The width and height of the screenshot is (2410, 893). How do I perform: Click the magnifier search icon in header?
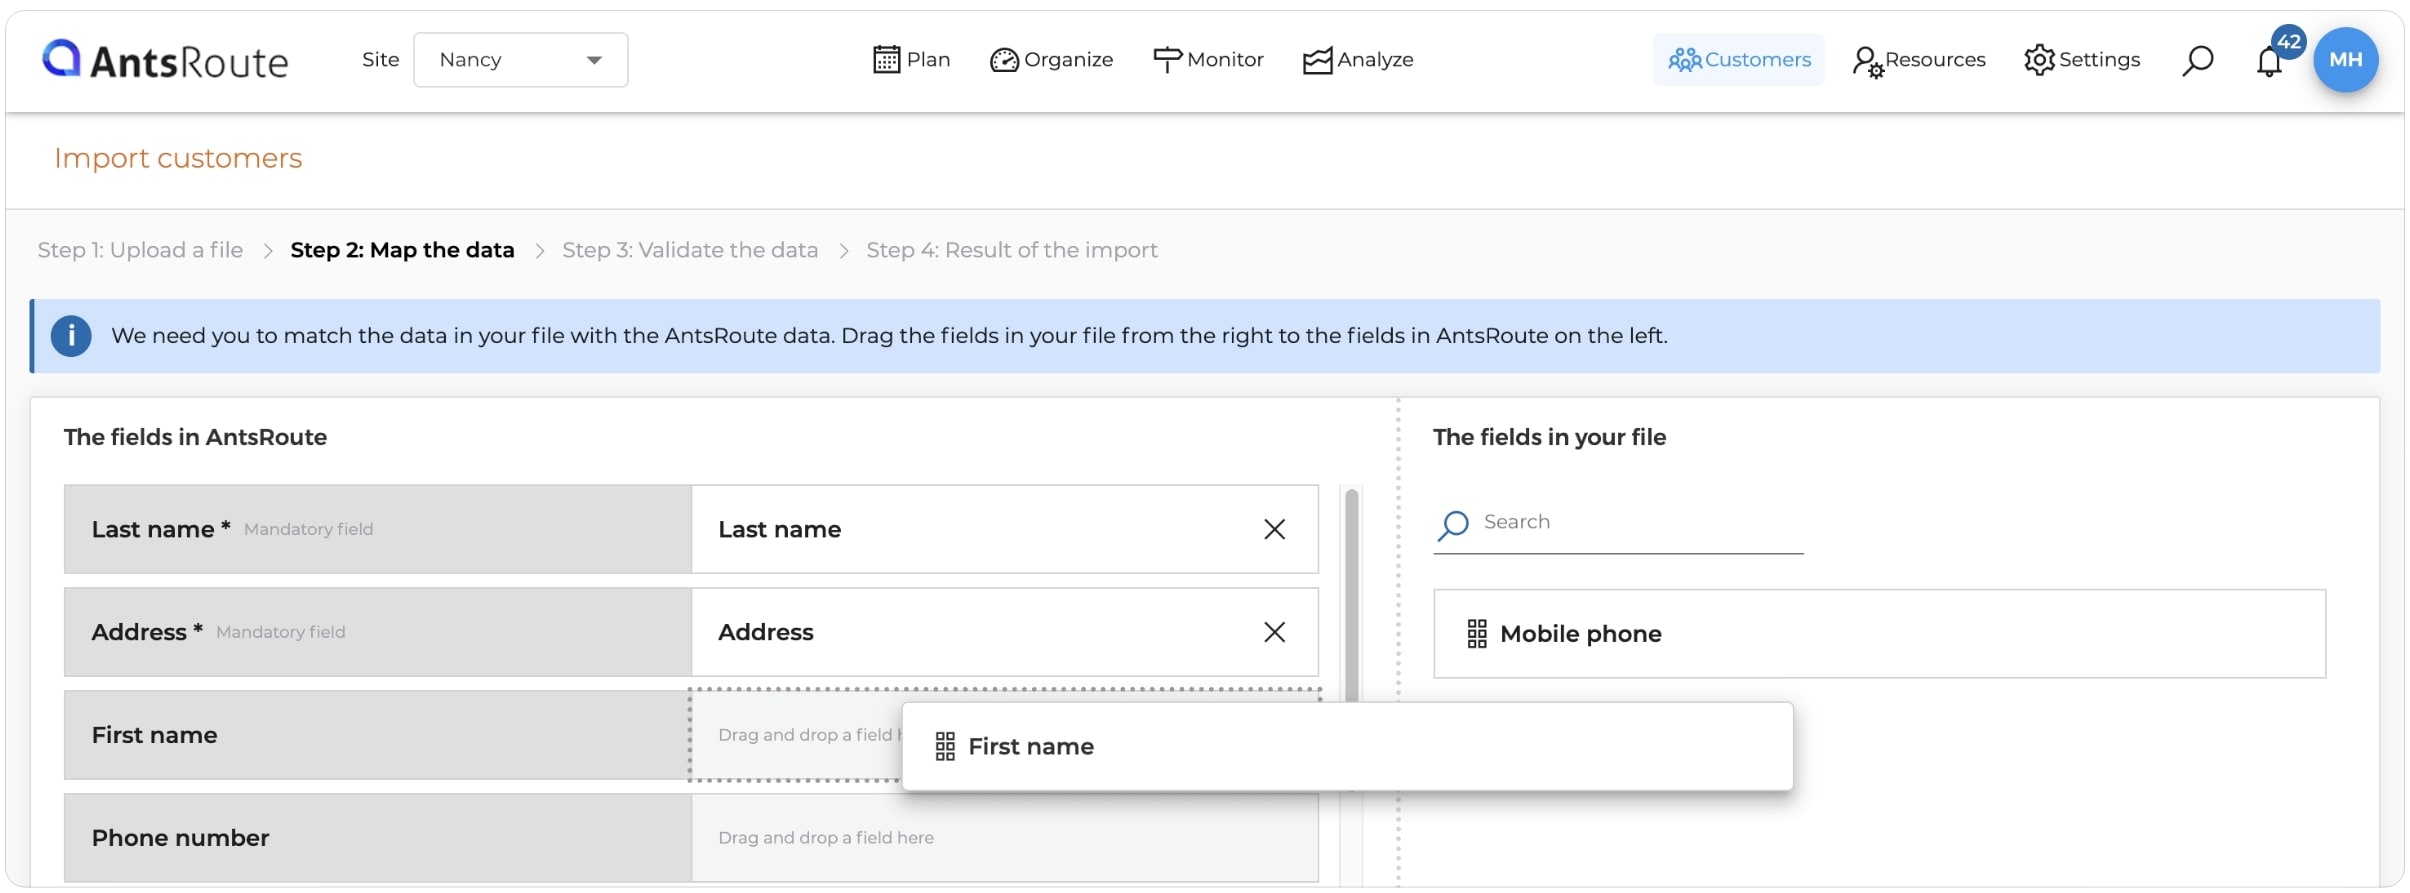click(2197, 61)
